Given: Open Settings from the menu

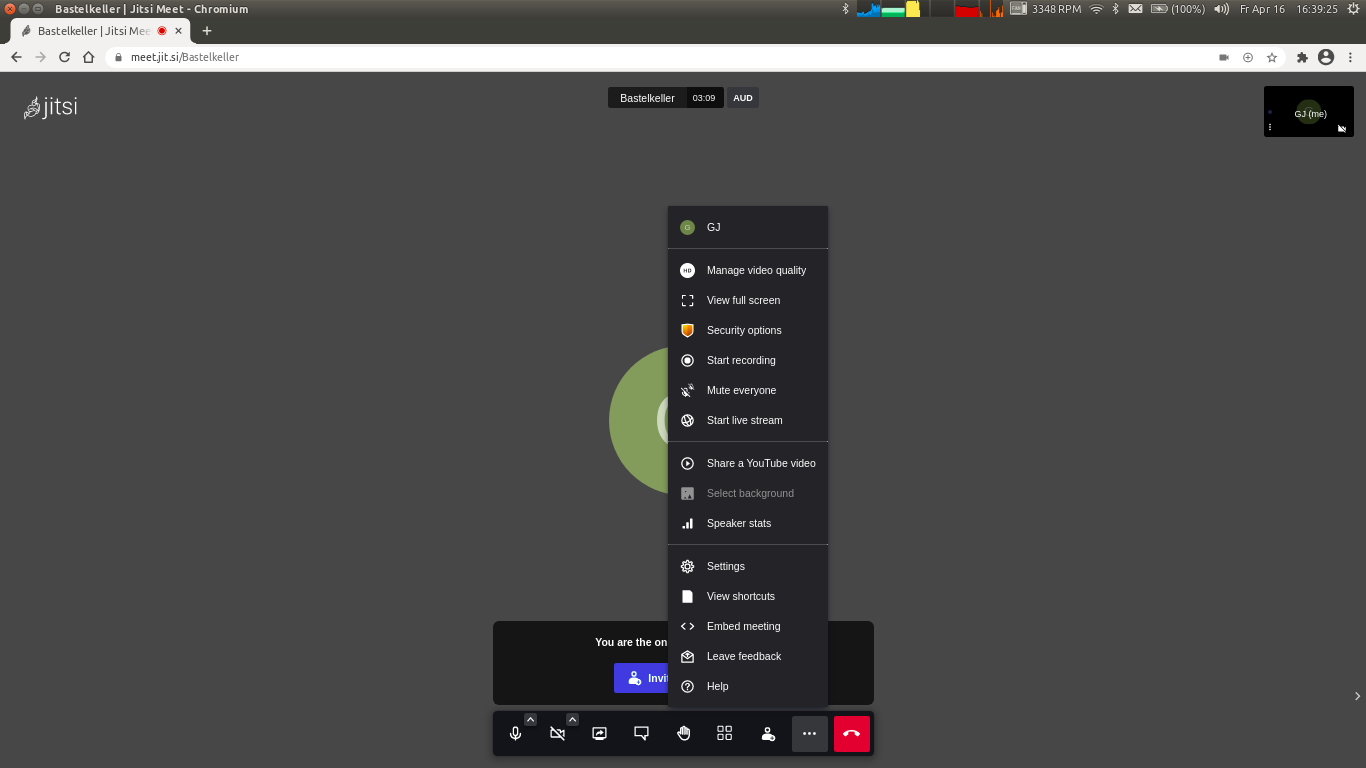Looking at the screenshot, I should [x=725, y=566].
